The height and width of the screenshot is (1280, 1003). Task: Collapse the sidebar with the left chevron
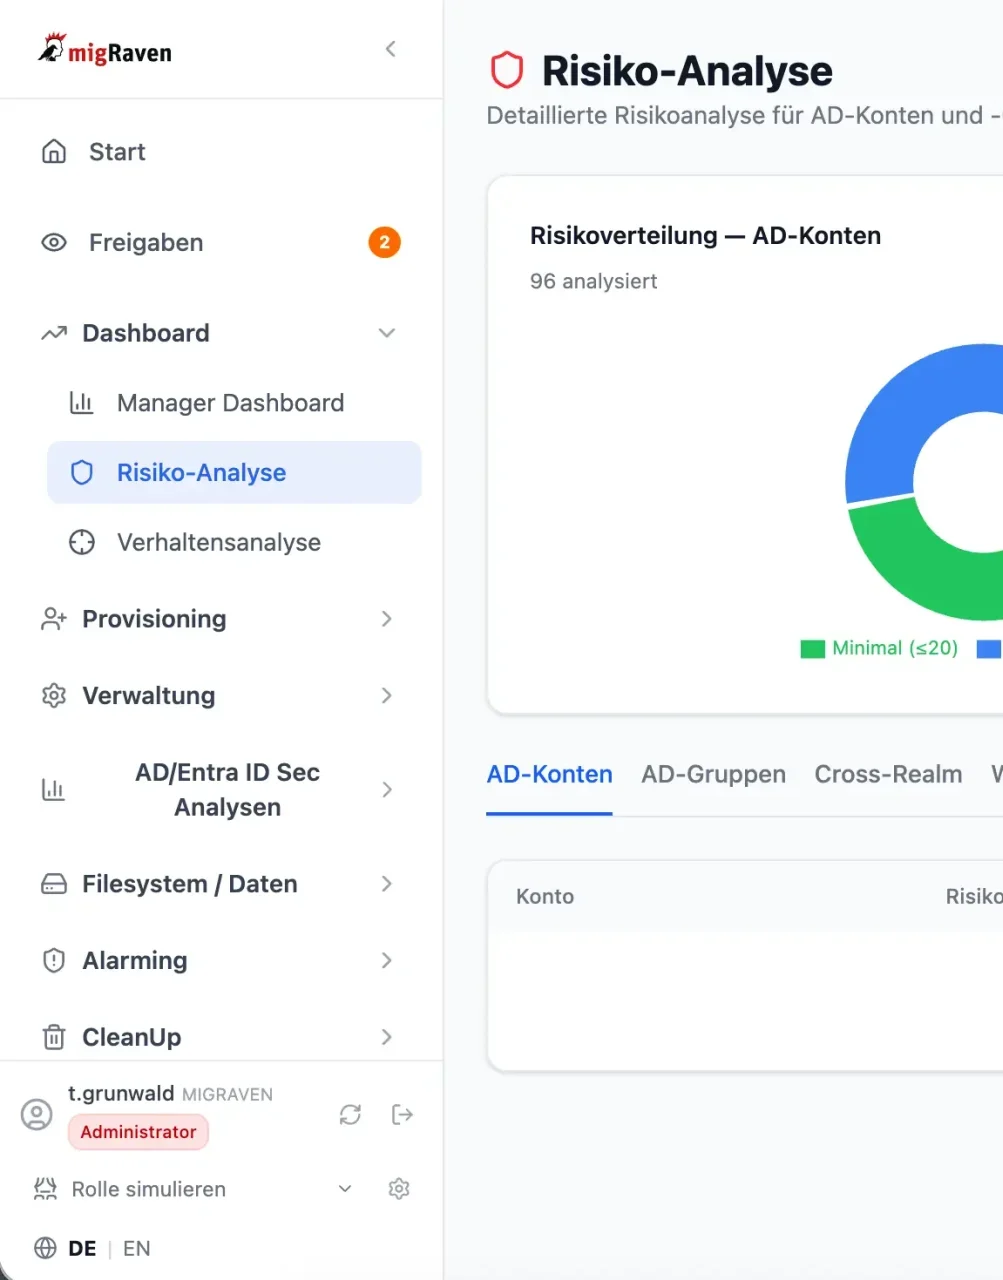(x=391, y=49)
